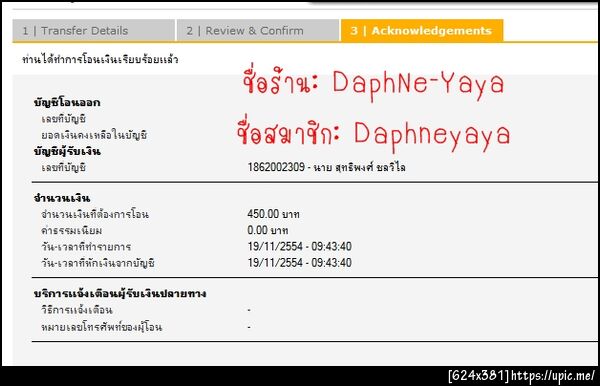Open the Transfer Details step tab

pyautogui.click(x=94, y=31)
